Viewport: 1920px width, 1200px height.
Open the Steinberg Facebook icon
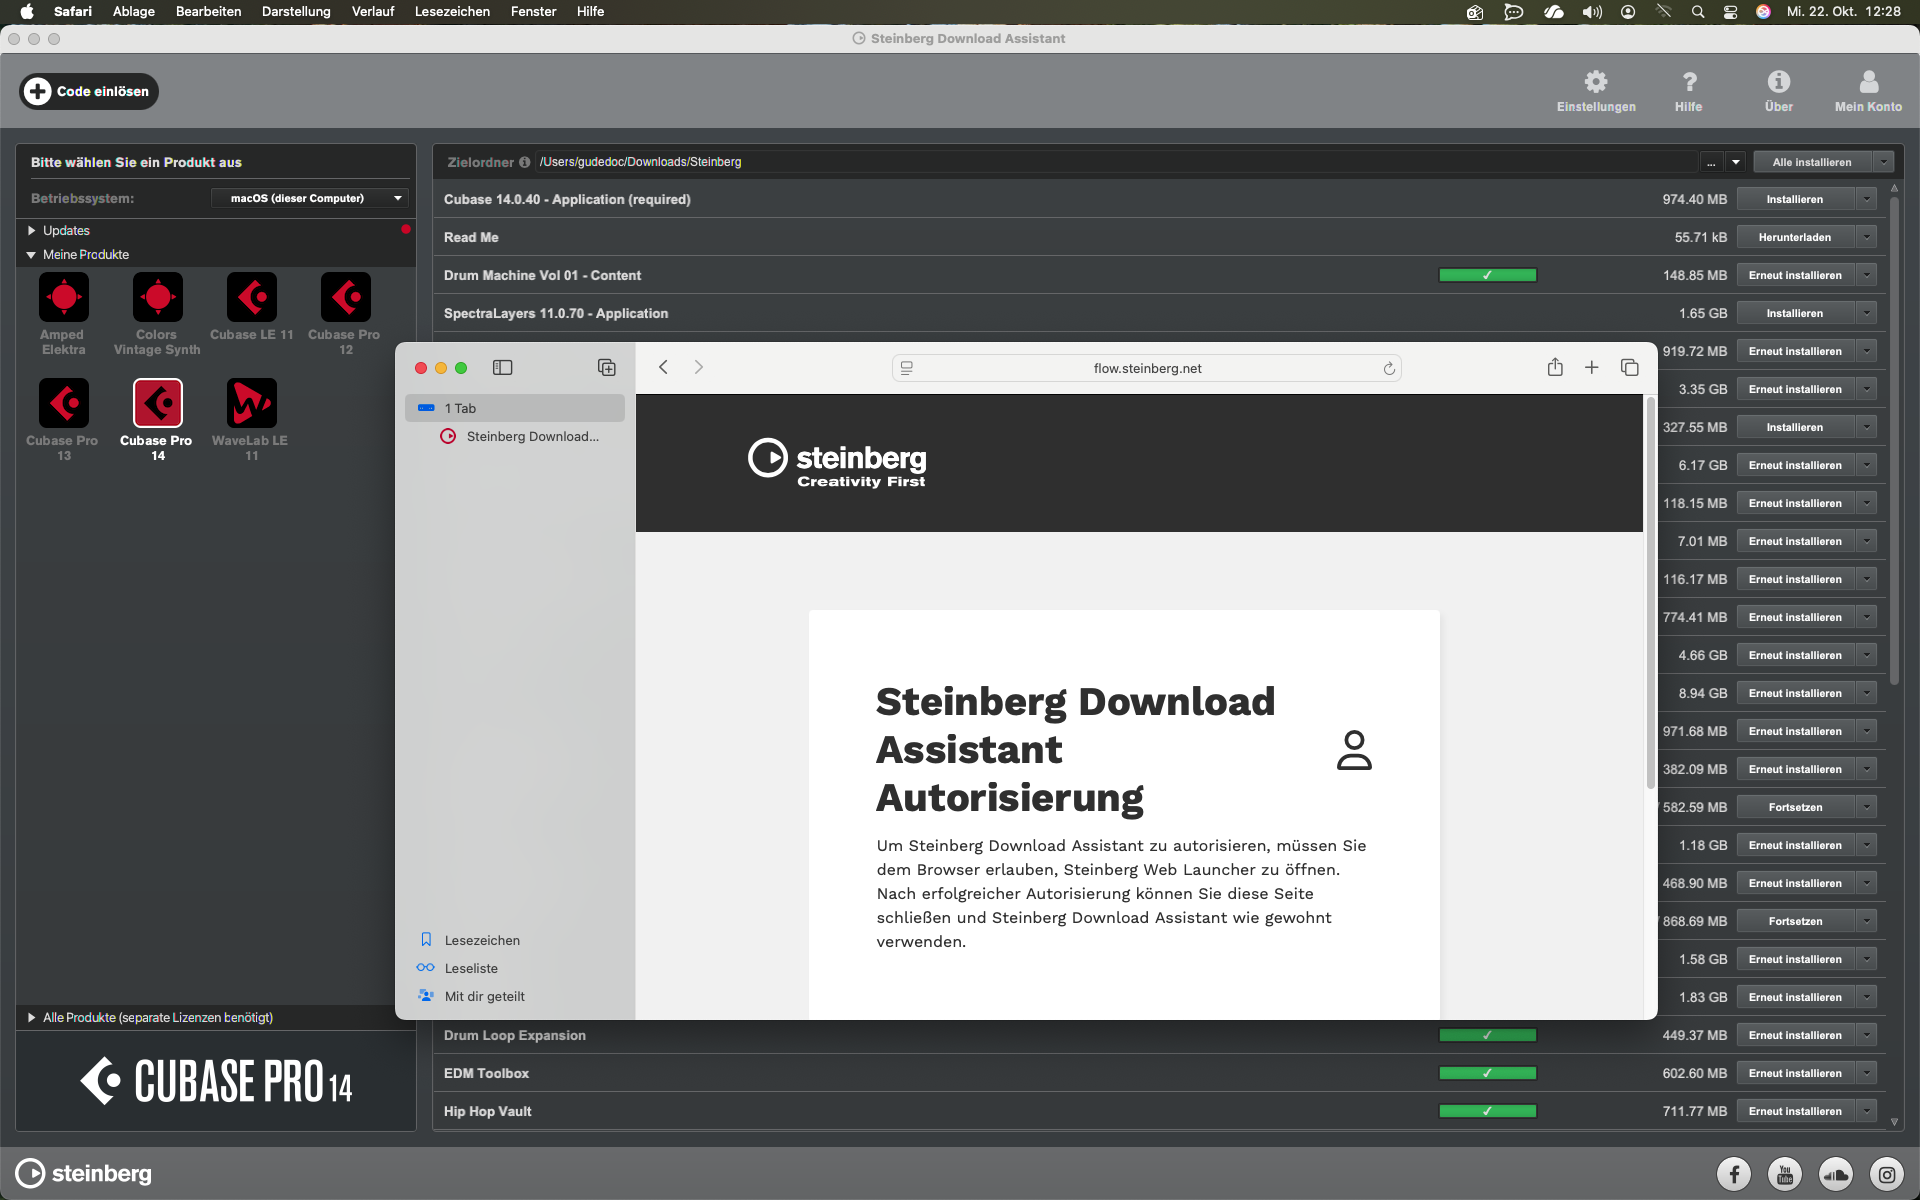(x=1734, y=1174)
